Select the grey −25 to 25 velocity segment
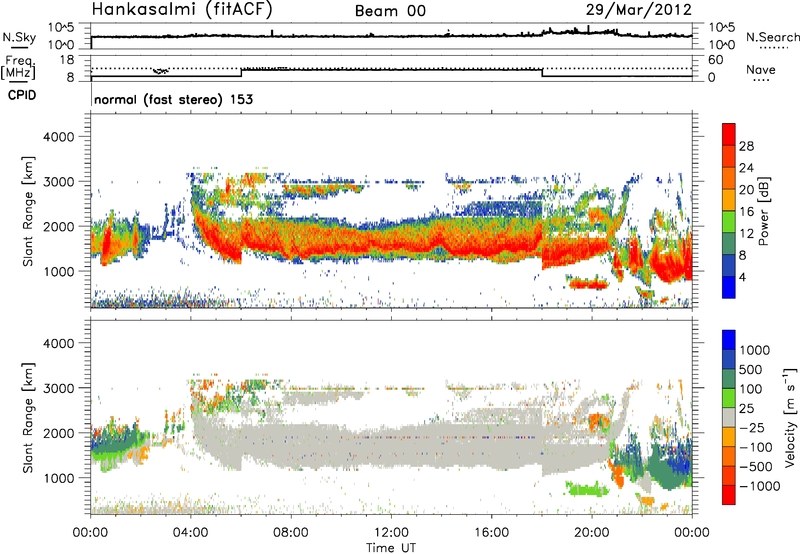This screenshot has width=800, height=554. click(x=729, y=417)
